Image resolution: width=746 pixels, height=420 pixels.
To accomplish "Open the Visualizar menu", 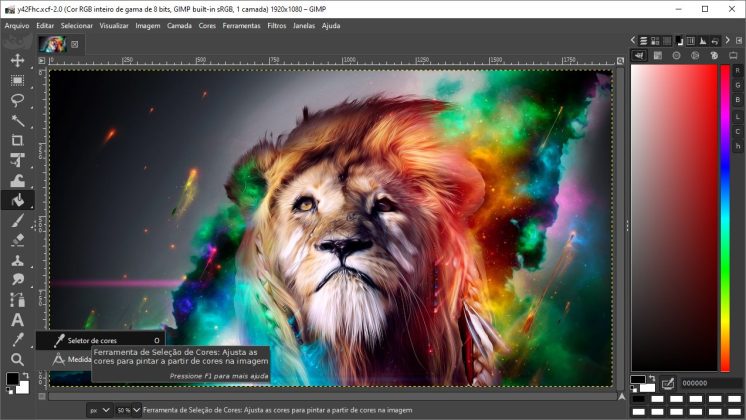I will pyautogui.click(x=114, y=26).
